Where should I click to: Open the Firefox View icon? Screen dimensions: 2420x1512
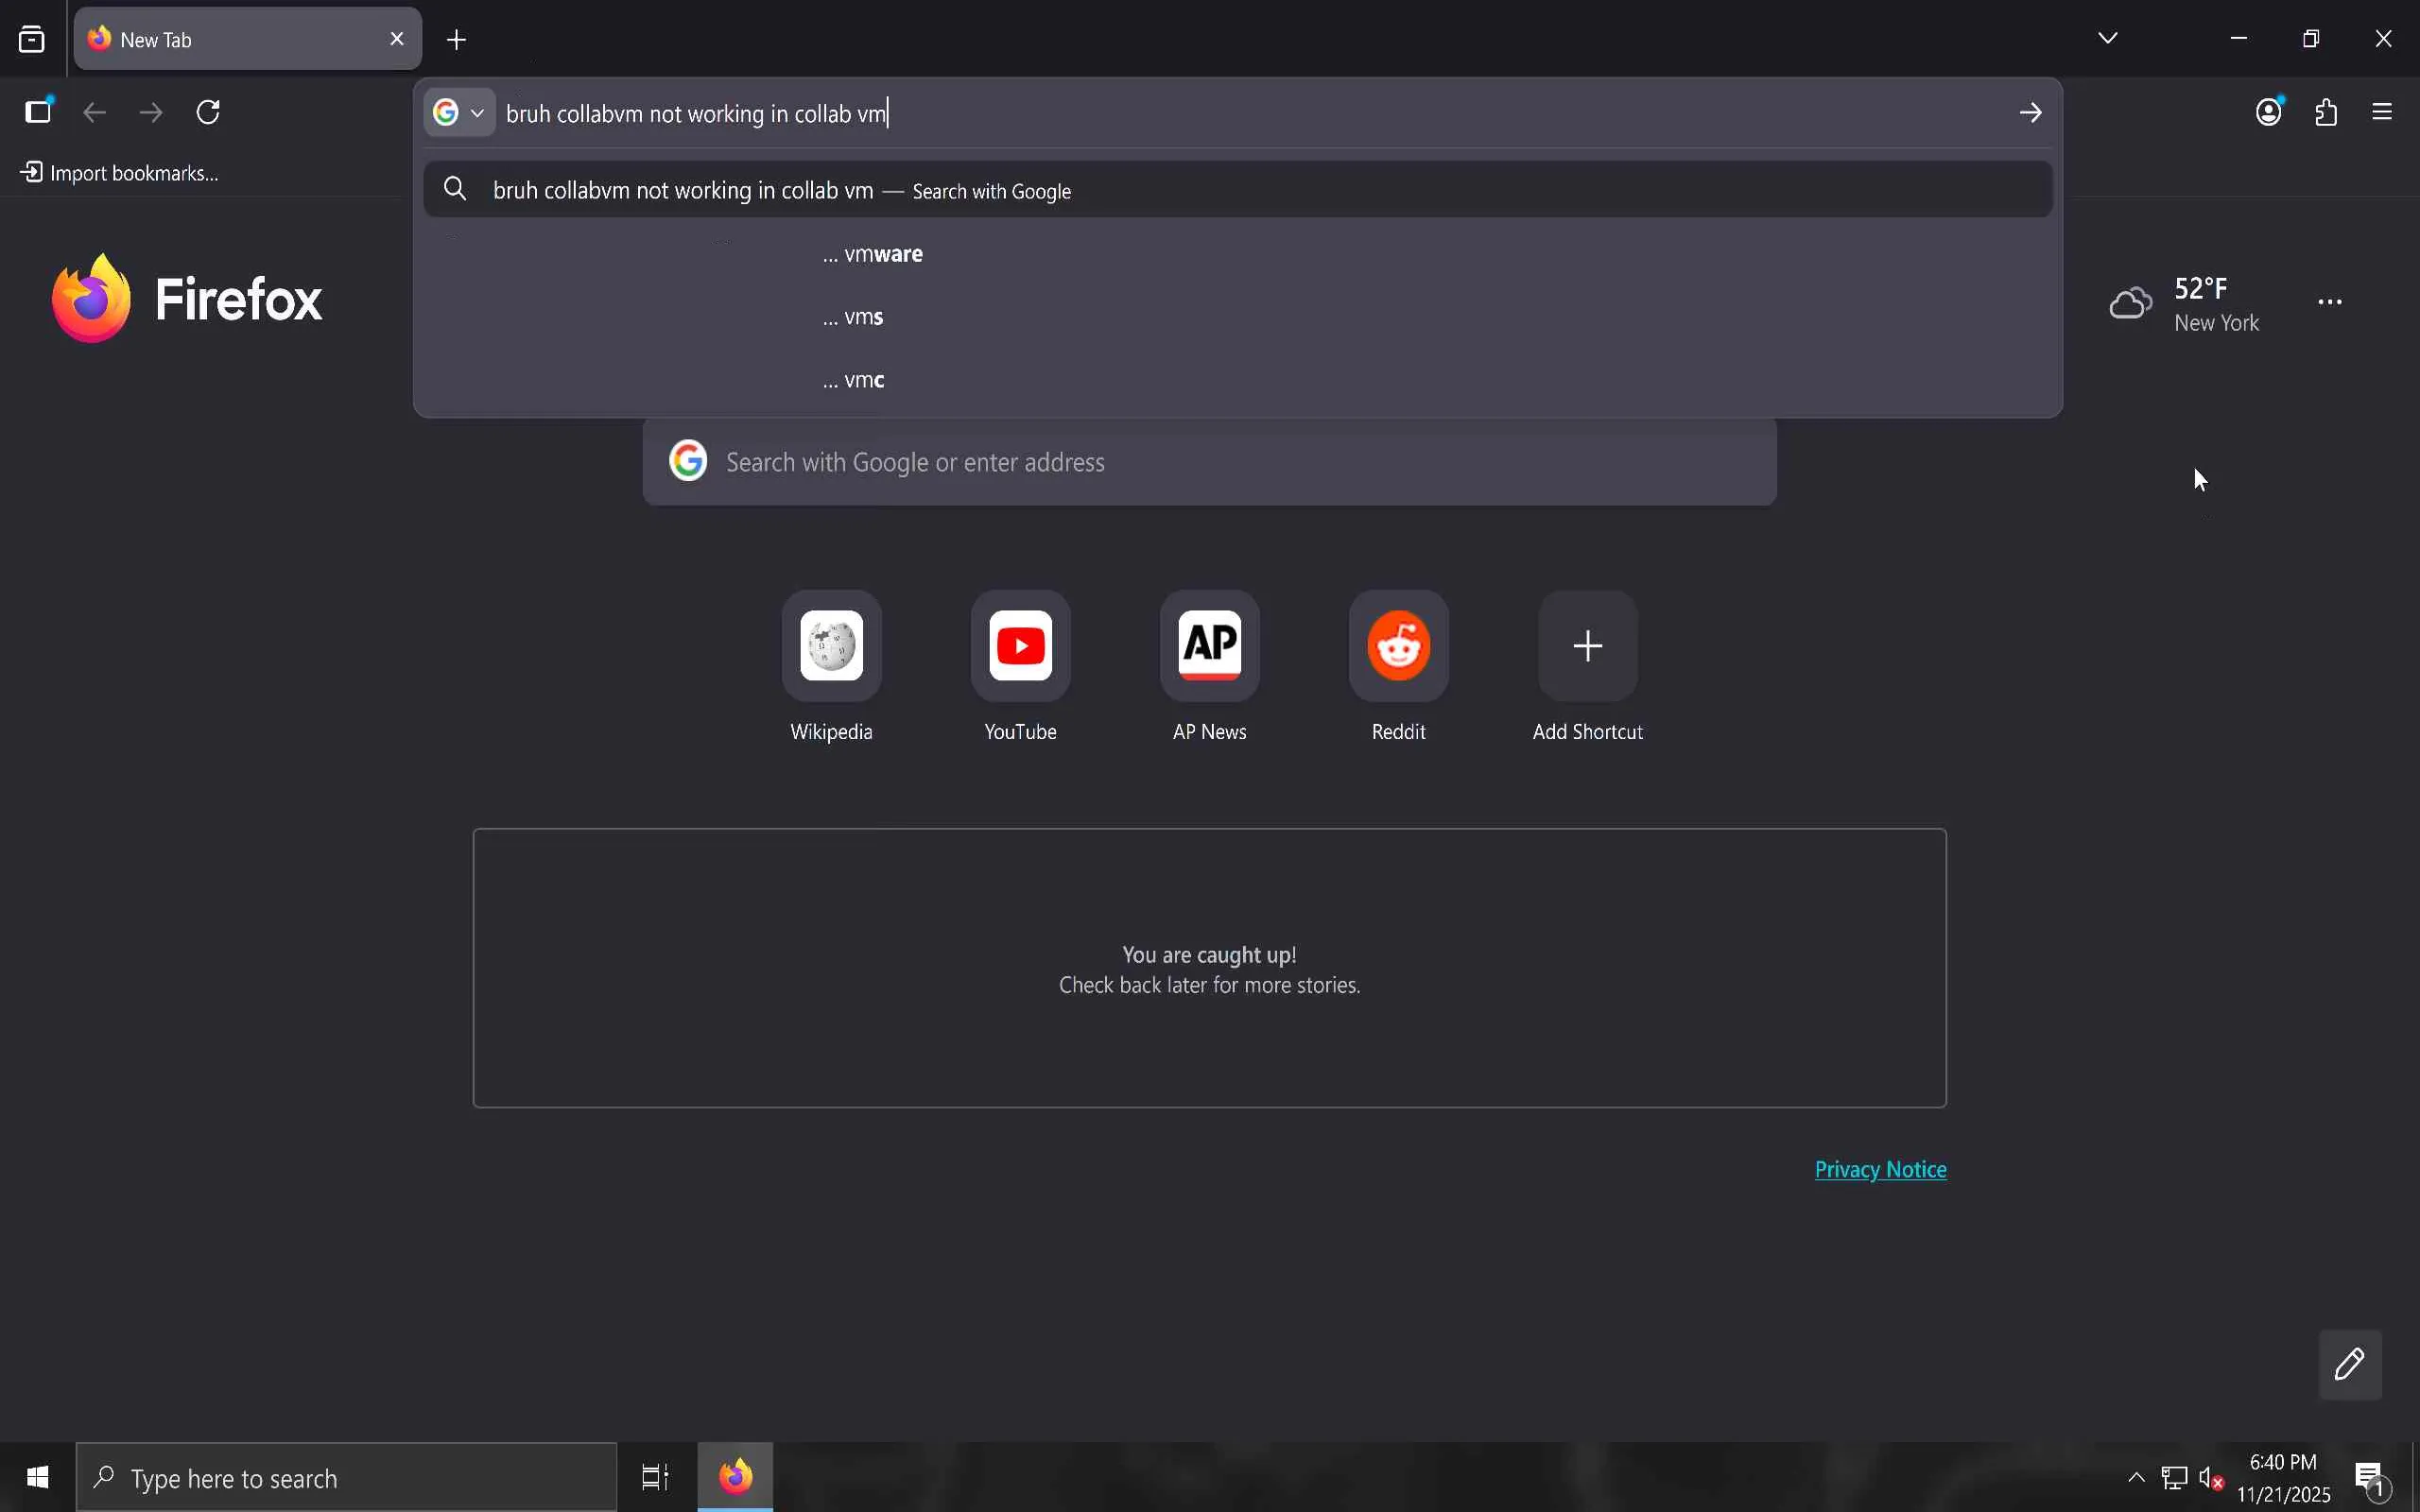[x=32, y=40]
